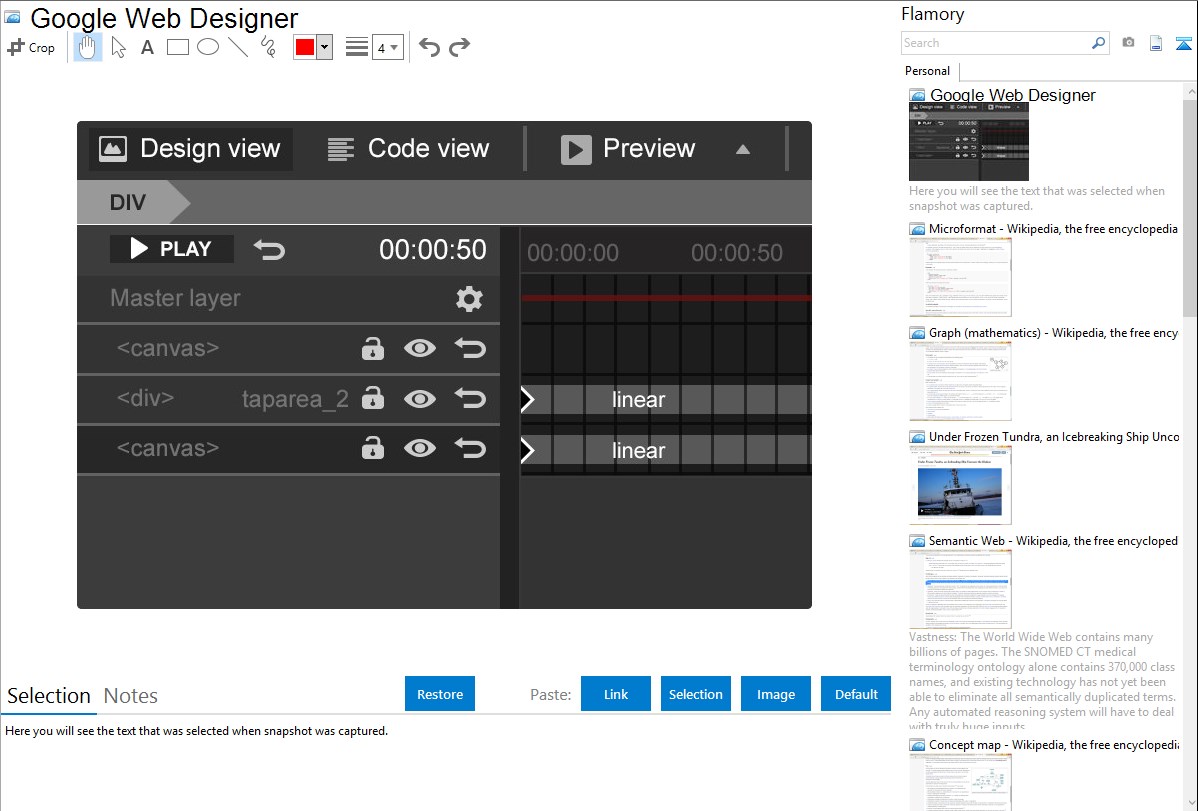This screenshot has height=811, width=1198.
Task: Redo the last annotation
Action: [x=459, y=47]
